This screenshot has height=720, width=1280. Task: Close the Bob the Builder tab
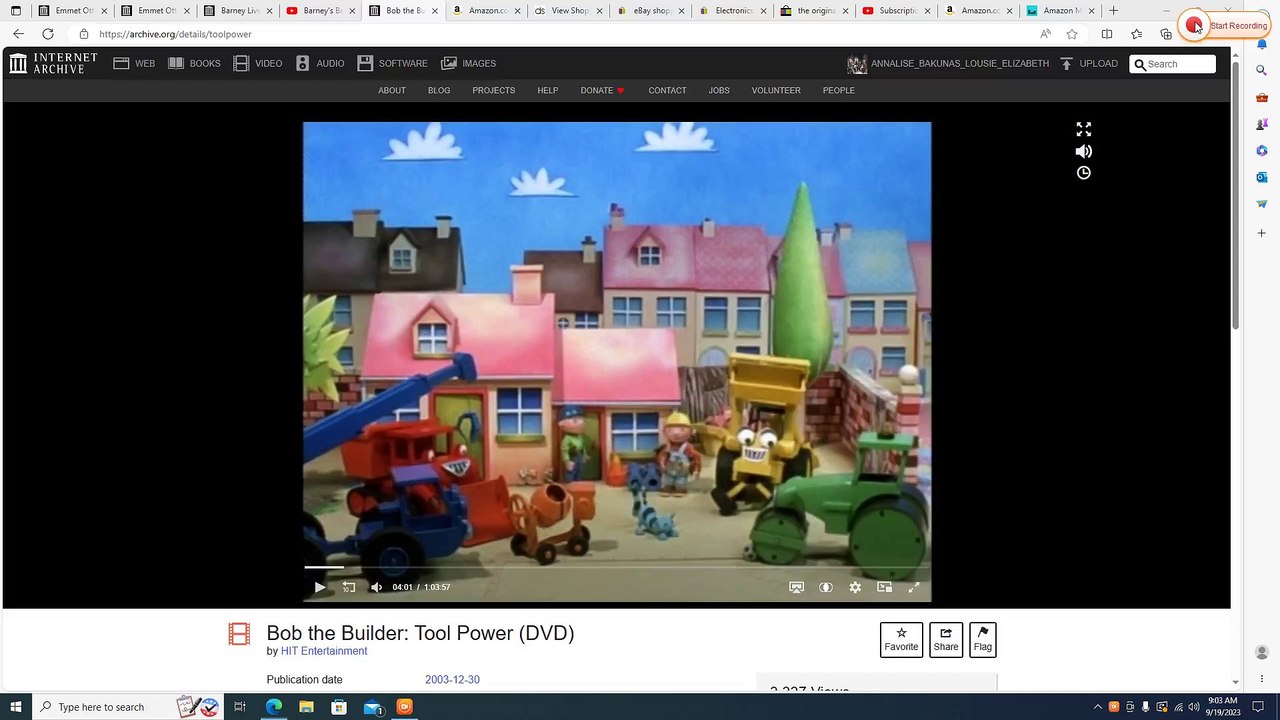point(435,11)
